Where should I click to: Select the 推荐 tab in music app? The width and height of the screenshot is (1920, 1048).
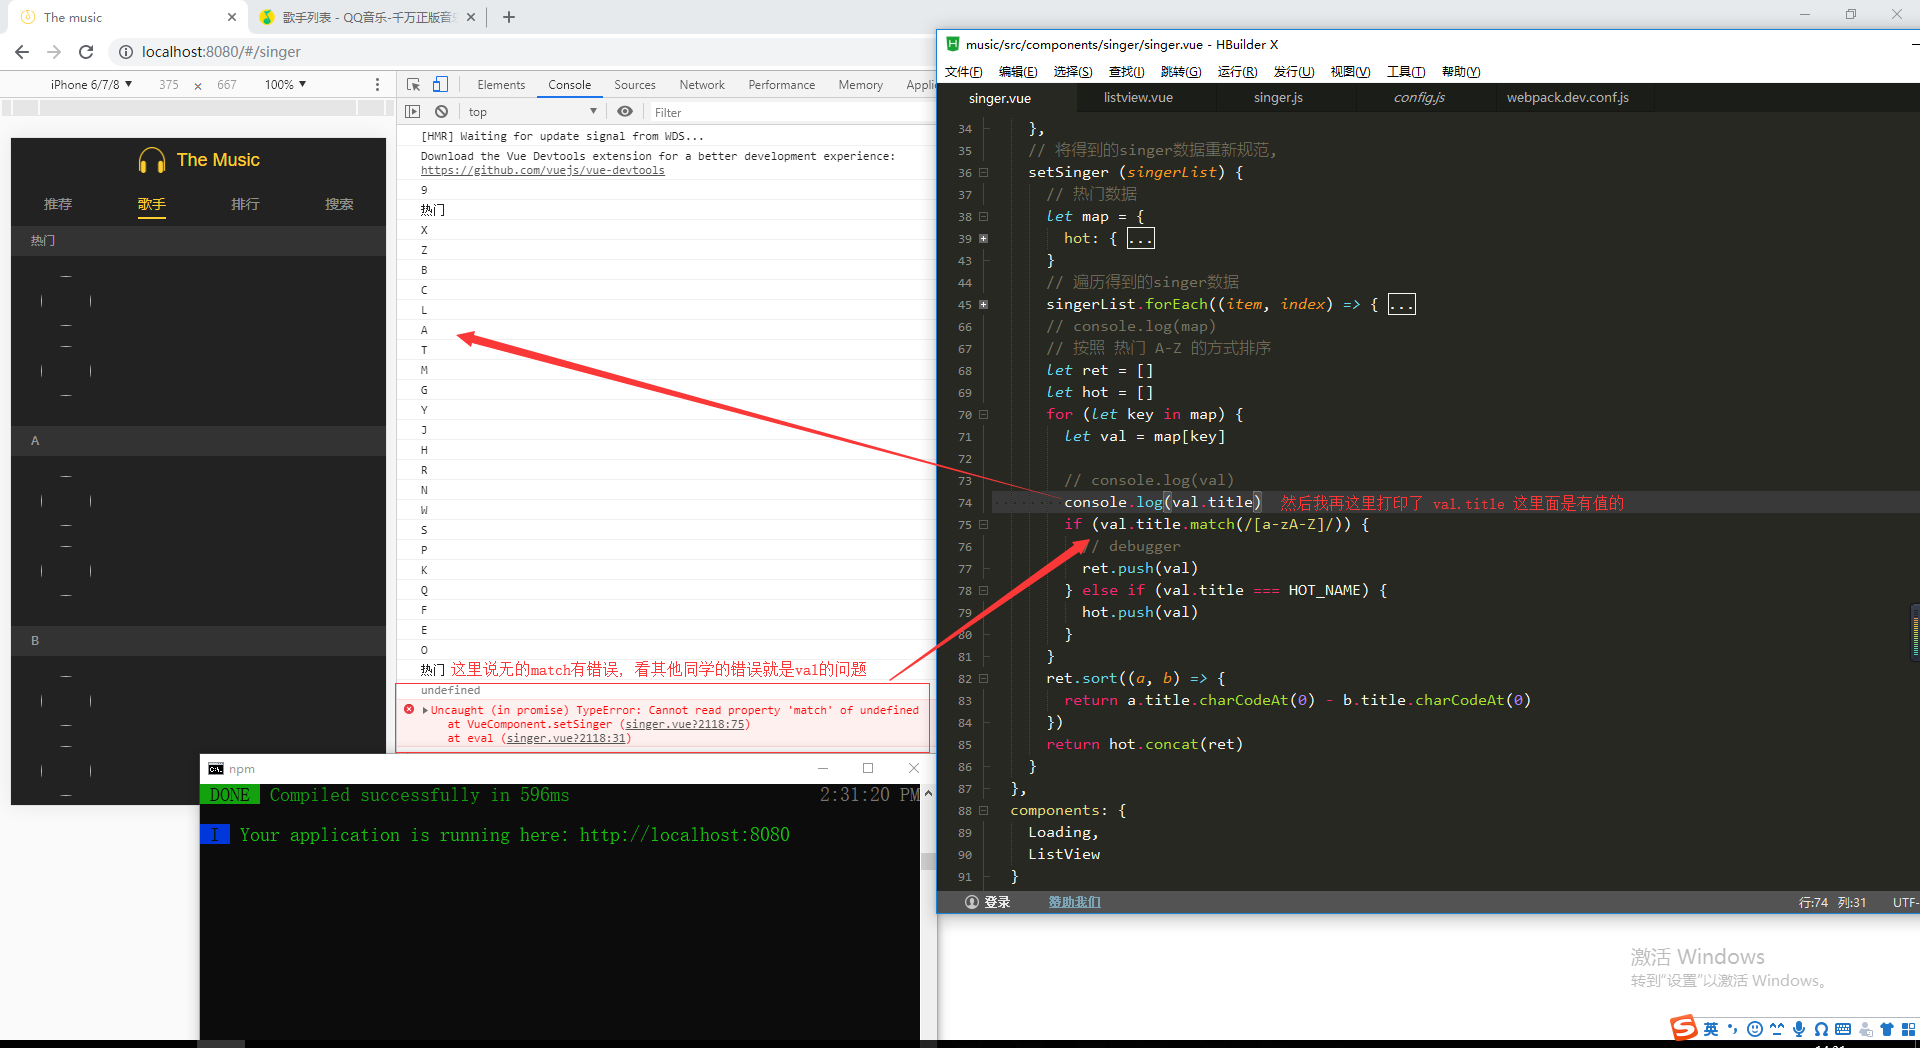[x=58, y=204]
